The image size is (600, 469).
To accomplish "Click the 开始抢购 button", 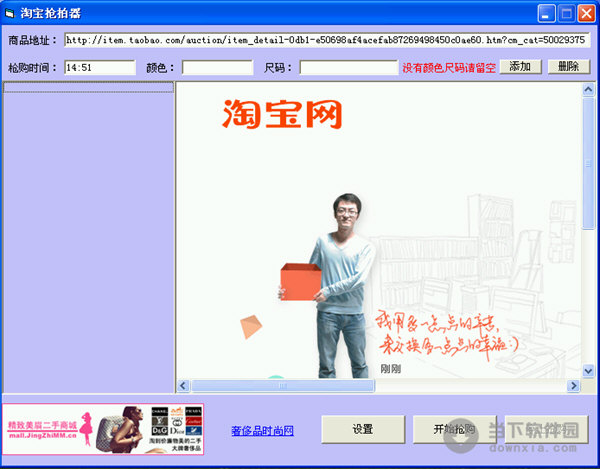I will point(455,429).
